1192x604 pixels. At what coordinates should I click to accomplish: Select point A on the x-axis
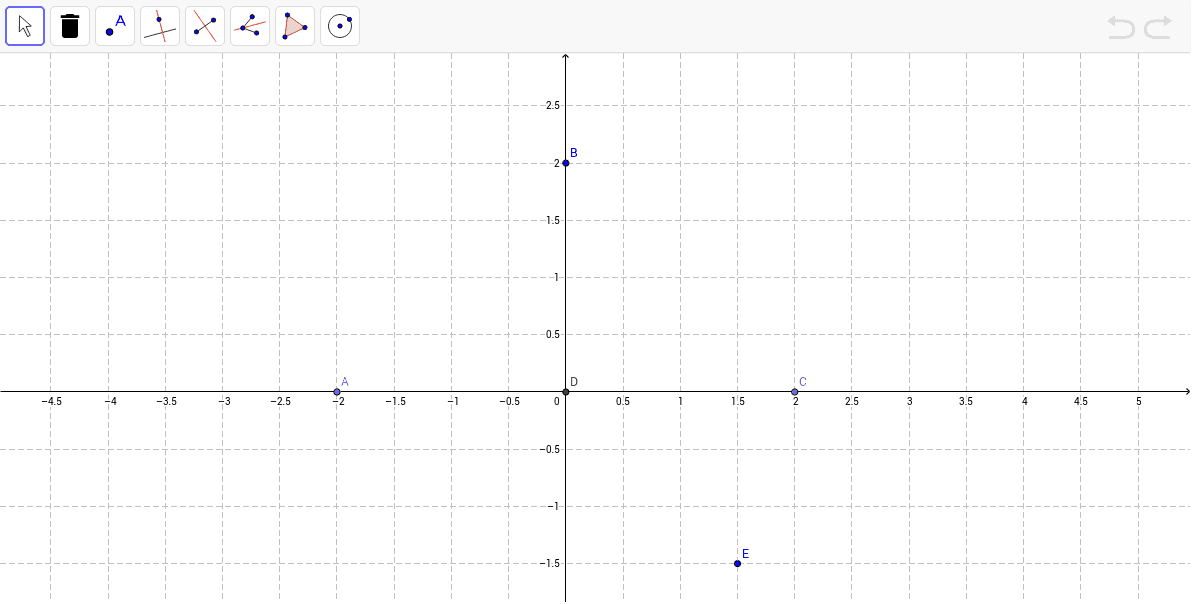point(337,392)
